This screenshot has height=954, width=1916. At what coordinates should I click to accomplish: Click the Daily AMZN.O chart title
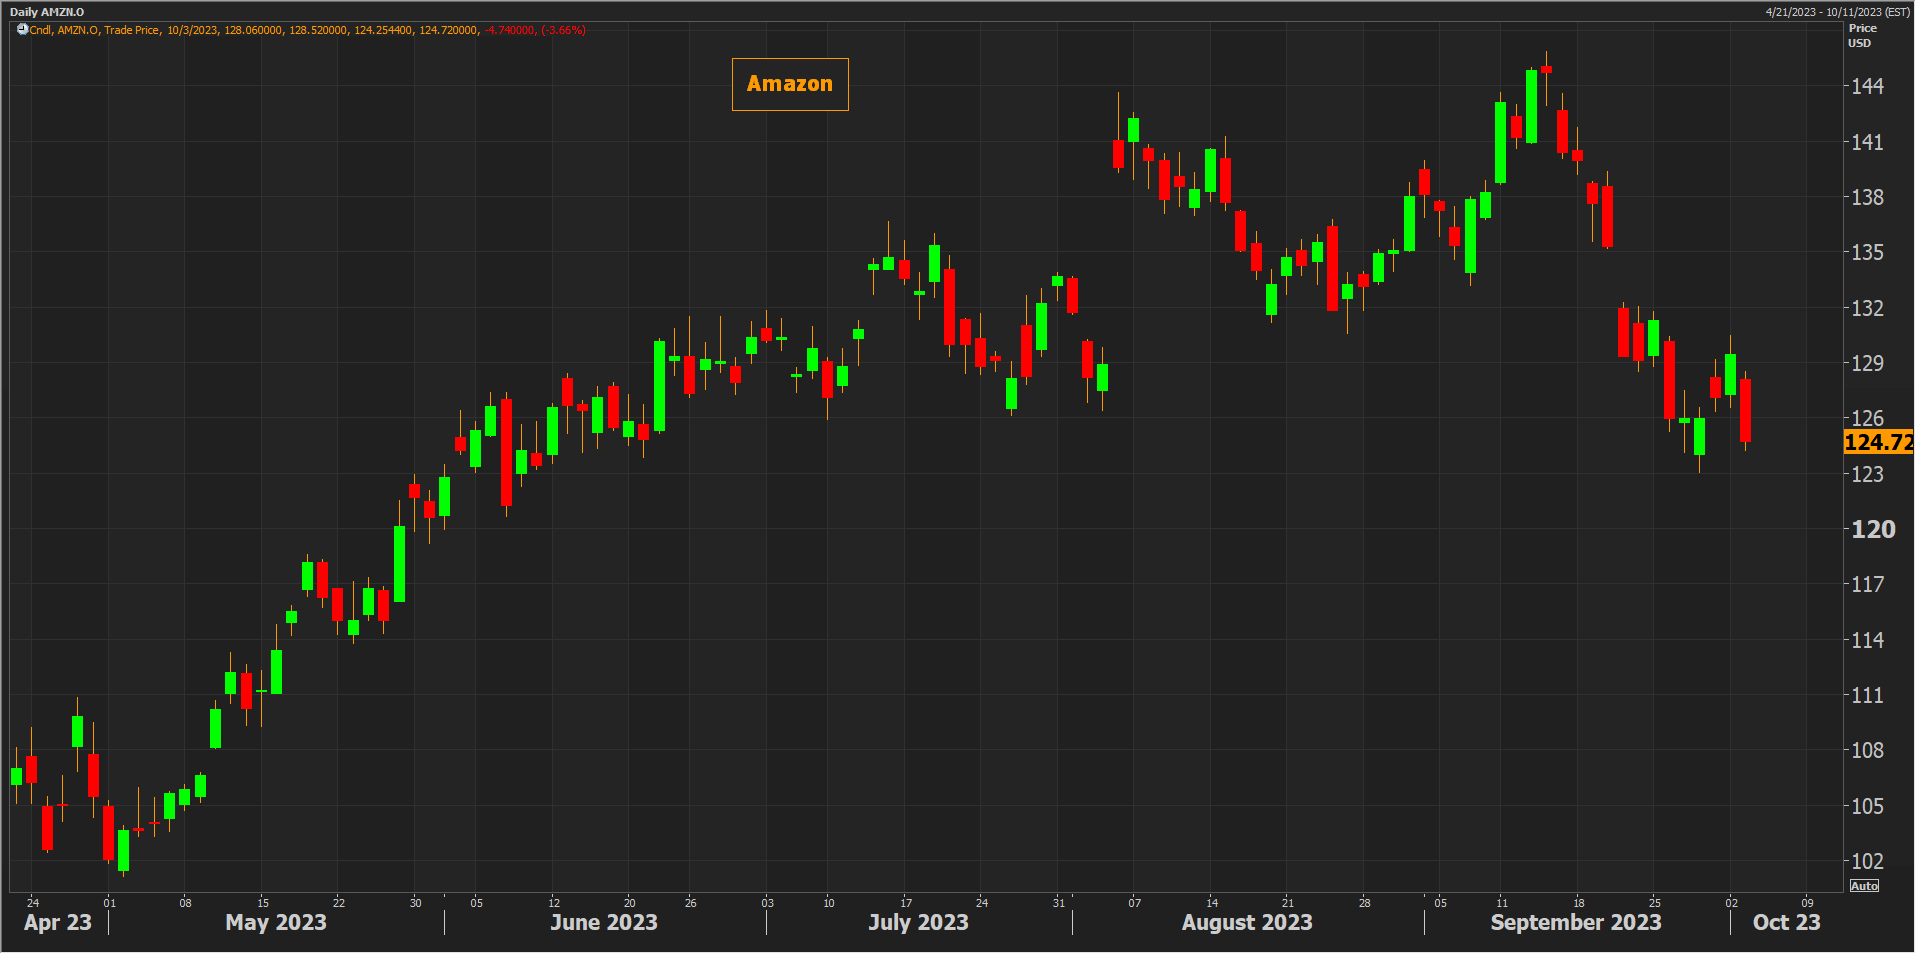pos(47,12)
